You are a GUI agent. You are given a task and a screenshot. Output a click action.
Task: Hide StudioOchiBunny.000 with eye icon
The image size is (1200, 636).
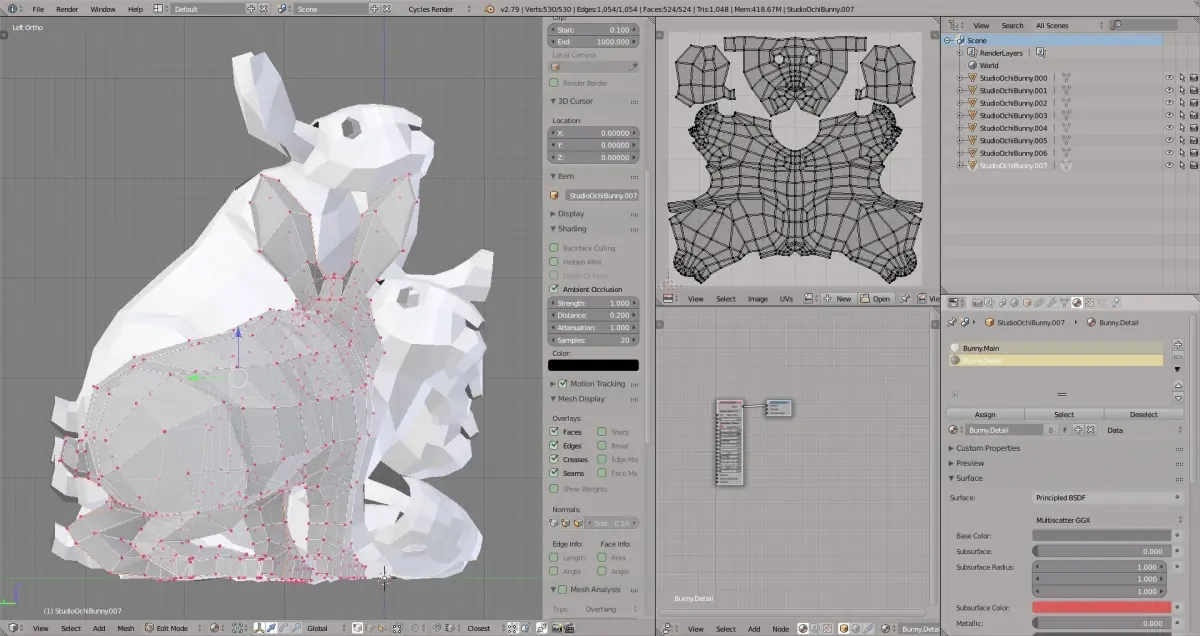tap(1169, 78)
